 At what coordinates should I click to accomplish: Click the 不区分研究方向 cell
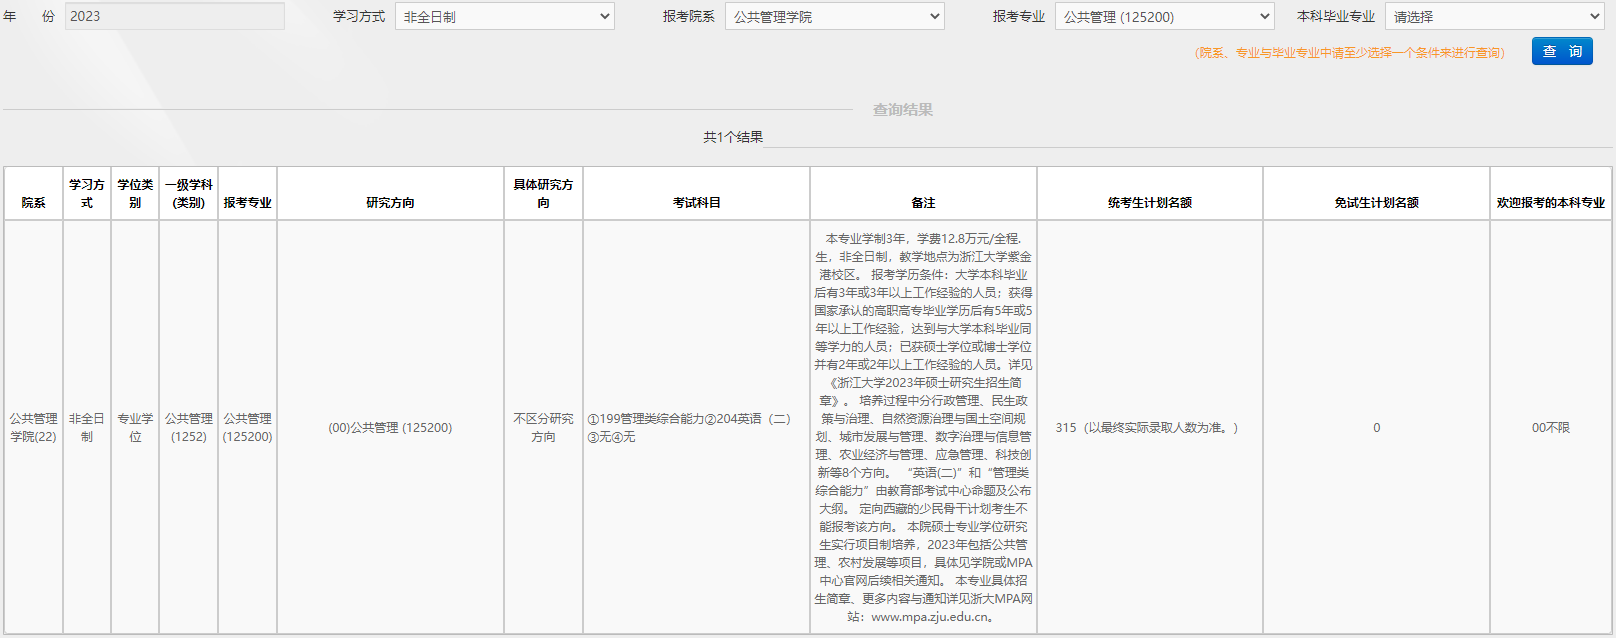point(543,427)
